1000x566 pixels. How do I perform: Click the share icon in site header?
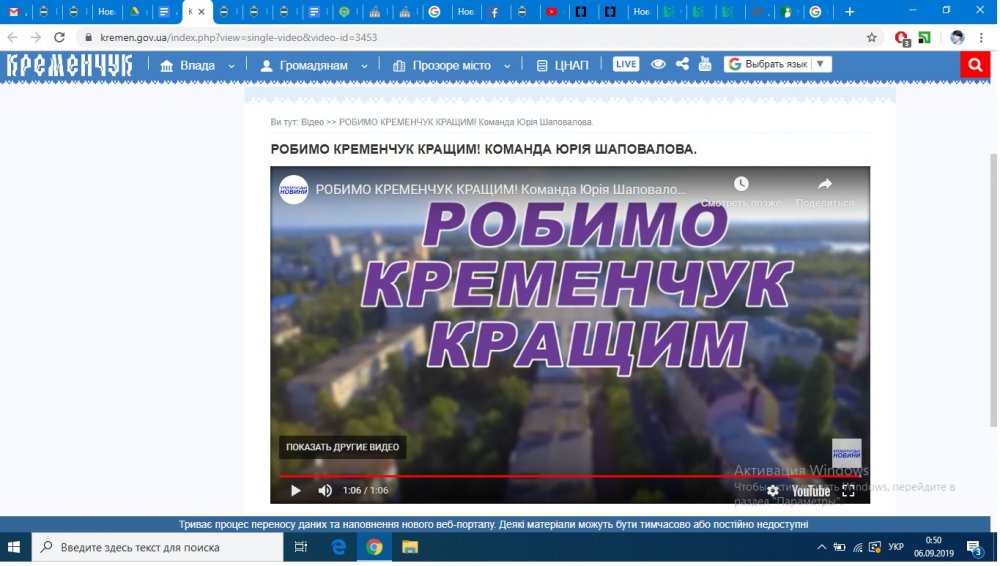coord(682,64)
